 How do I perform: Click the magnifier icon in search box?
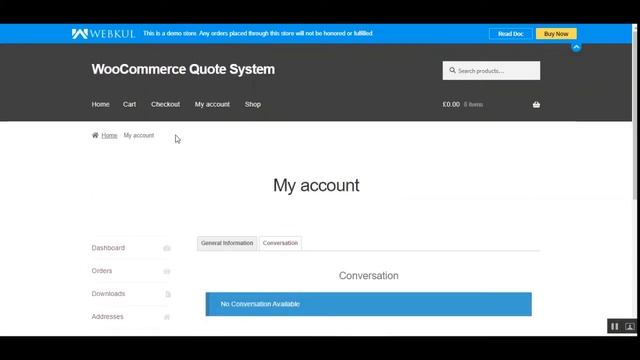click(452, 70)
